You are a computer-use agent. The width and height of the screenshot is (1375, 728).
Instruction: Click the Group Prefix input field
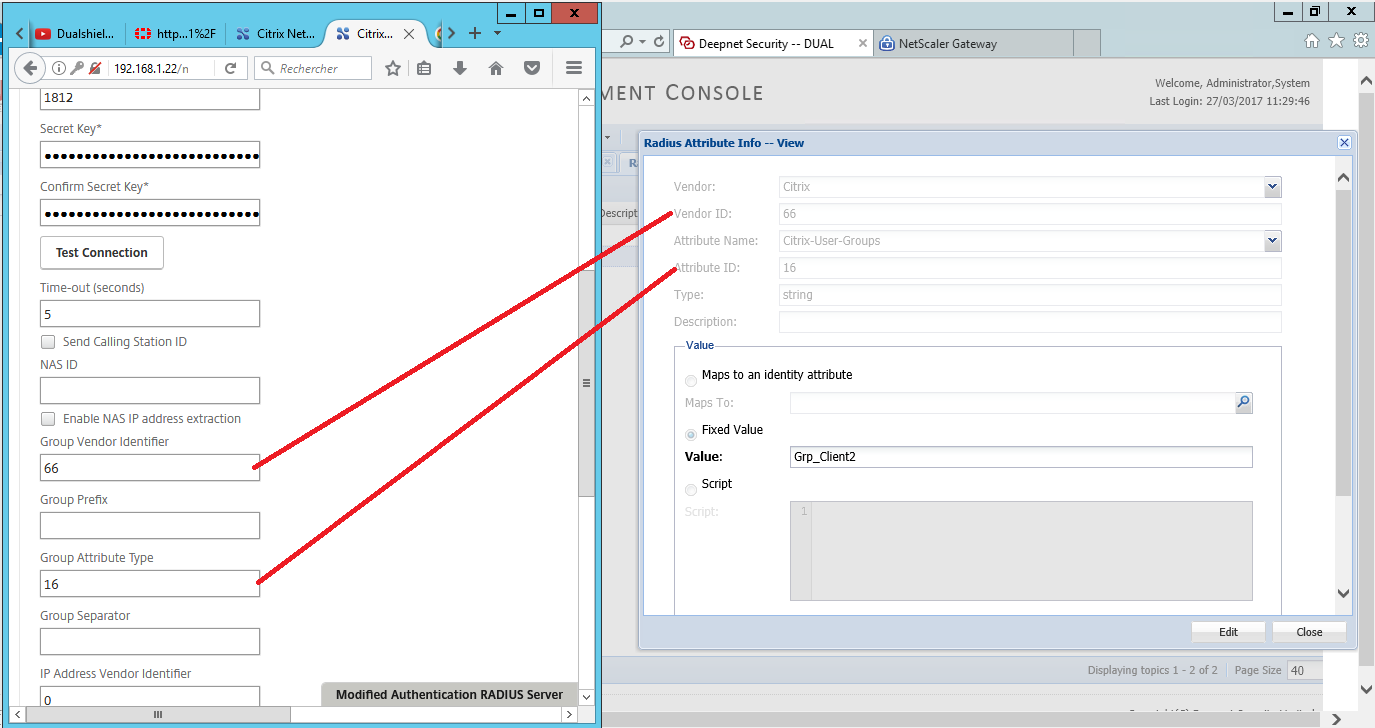pos(150,526)
